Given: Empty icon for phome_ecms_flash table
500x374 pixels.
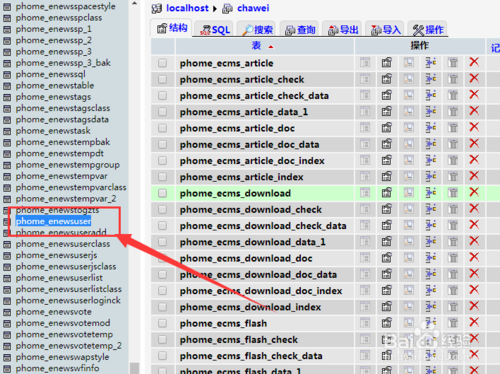Looking at the screenshot, I should coord(453,323).
